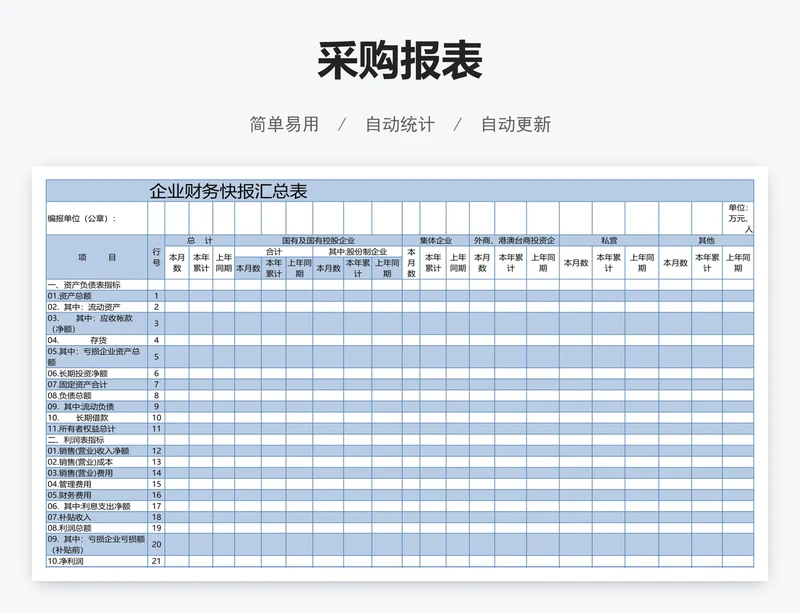800x613 pixels.
Task: Click 本年累计 header under 总计
Action: tap(201, 263)
